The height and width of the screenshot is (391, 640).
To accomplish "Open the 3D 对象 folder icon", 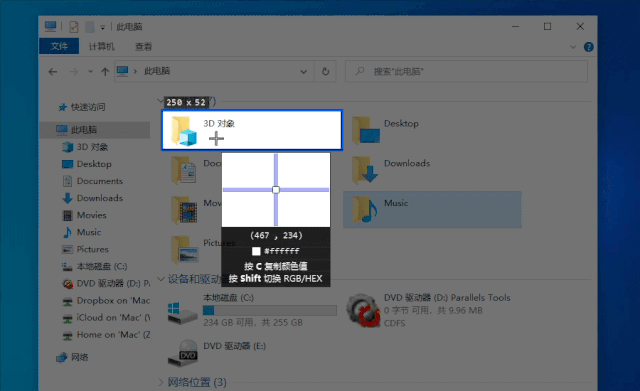I will pos(184,131).
